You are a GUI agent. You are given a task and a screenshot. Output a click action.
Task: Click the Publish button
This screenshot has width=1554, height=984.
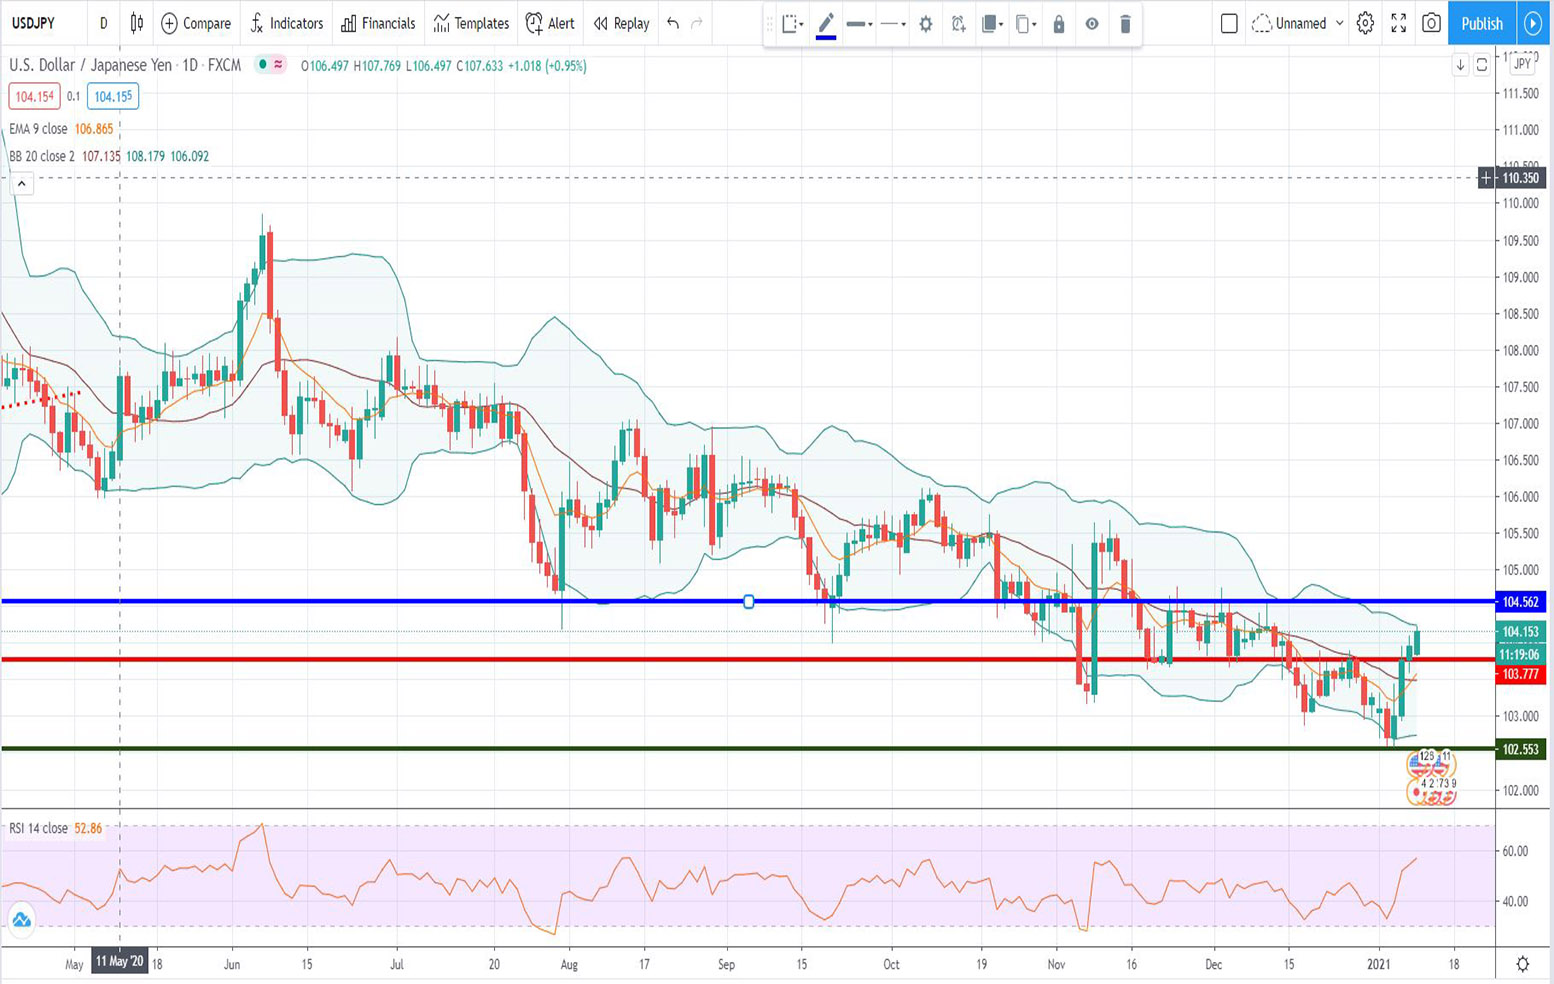click(1481, 23)
